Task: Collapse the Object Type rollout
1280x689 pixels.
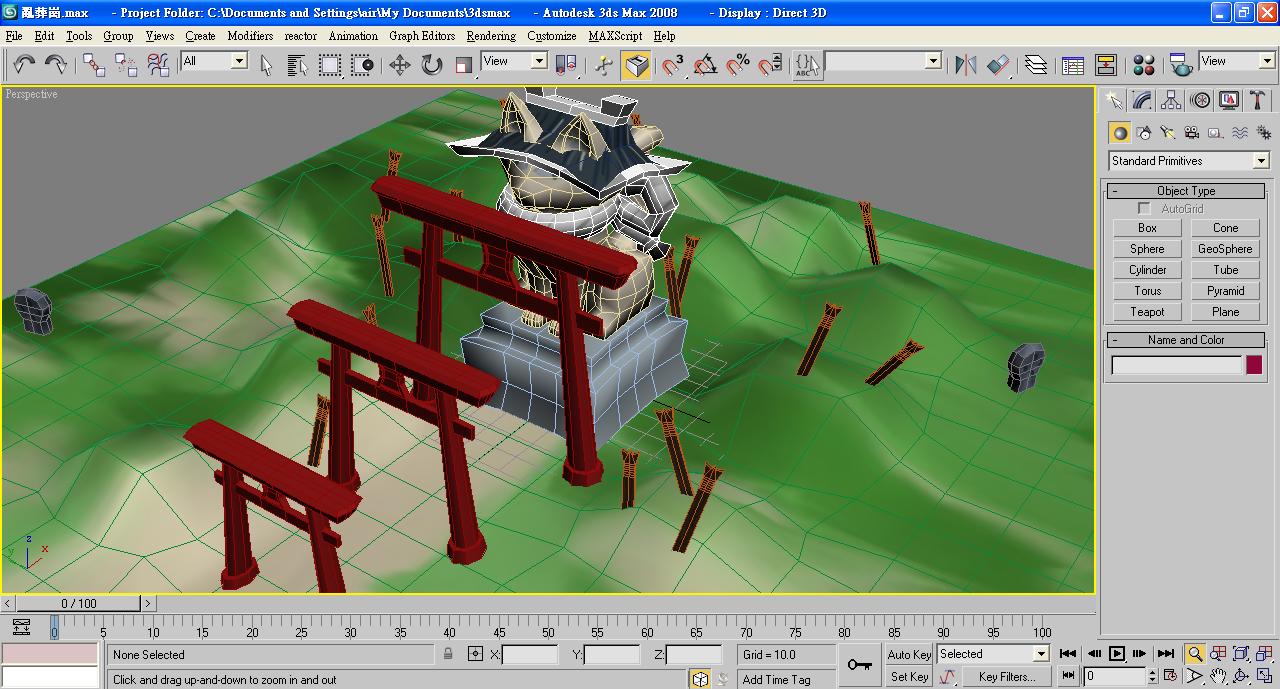Action: [x=1186, y=191]
